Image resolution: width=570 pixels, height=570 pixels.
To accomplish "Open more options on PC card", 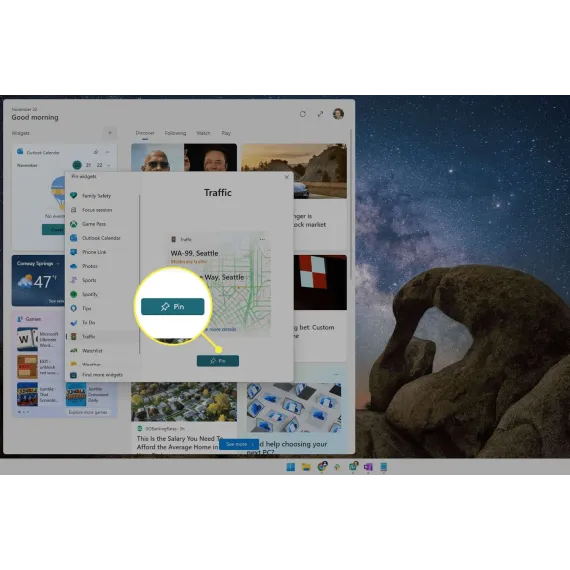I will (336, 374).
